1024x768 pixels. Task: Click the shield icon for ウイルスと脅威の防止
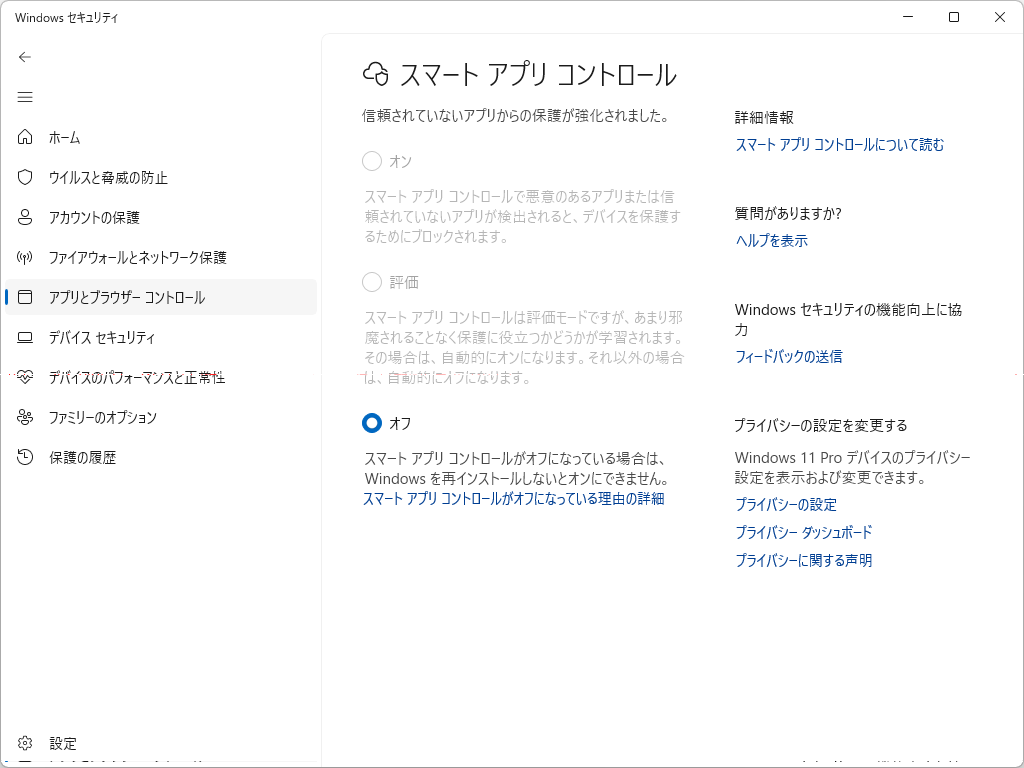(25, 177)
